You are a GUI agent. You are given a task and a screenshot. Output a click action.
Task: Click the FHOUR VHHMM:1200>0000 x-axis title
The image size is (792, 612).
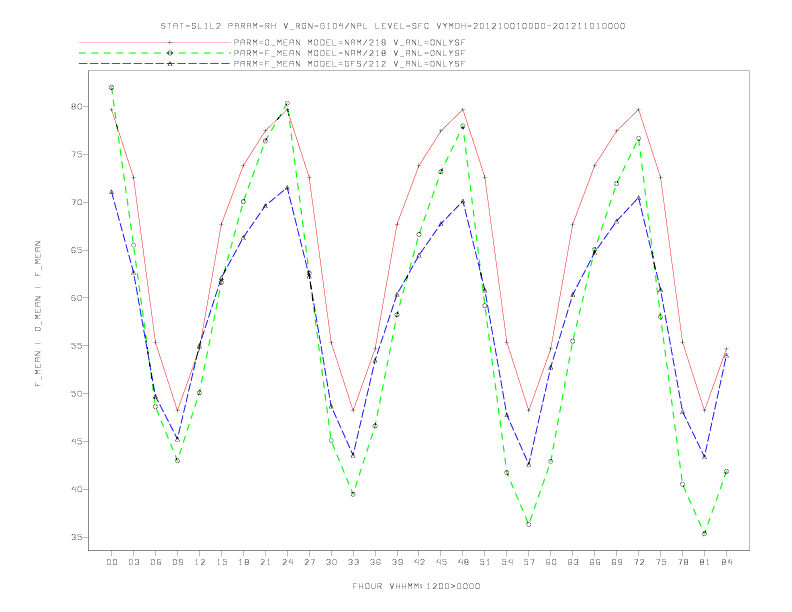(x=416, y=586)
